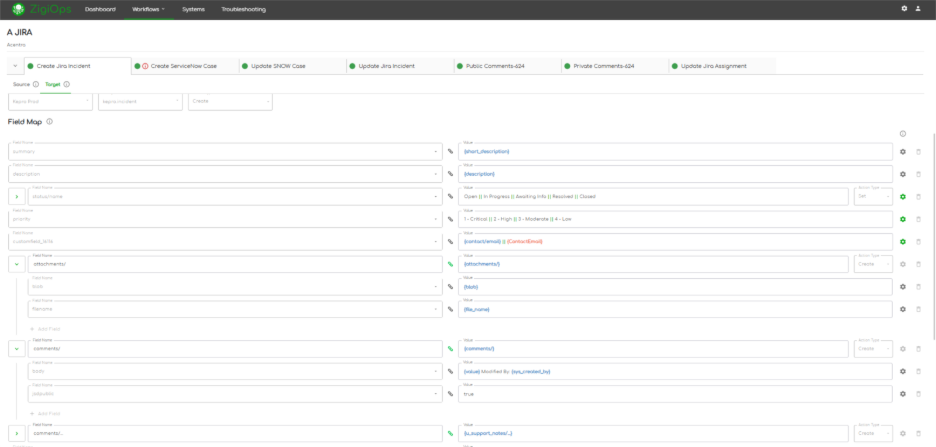Viewport: 936px width, 447px height.
Task: Open the actions list chevron left of tabs
Action: 15,66
